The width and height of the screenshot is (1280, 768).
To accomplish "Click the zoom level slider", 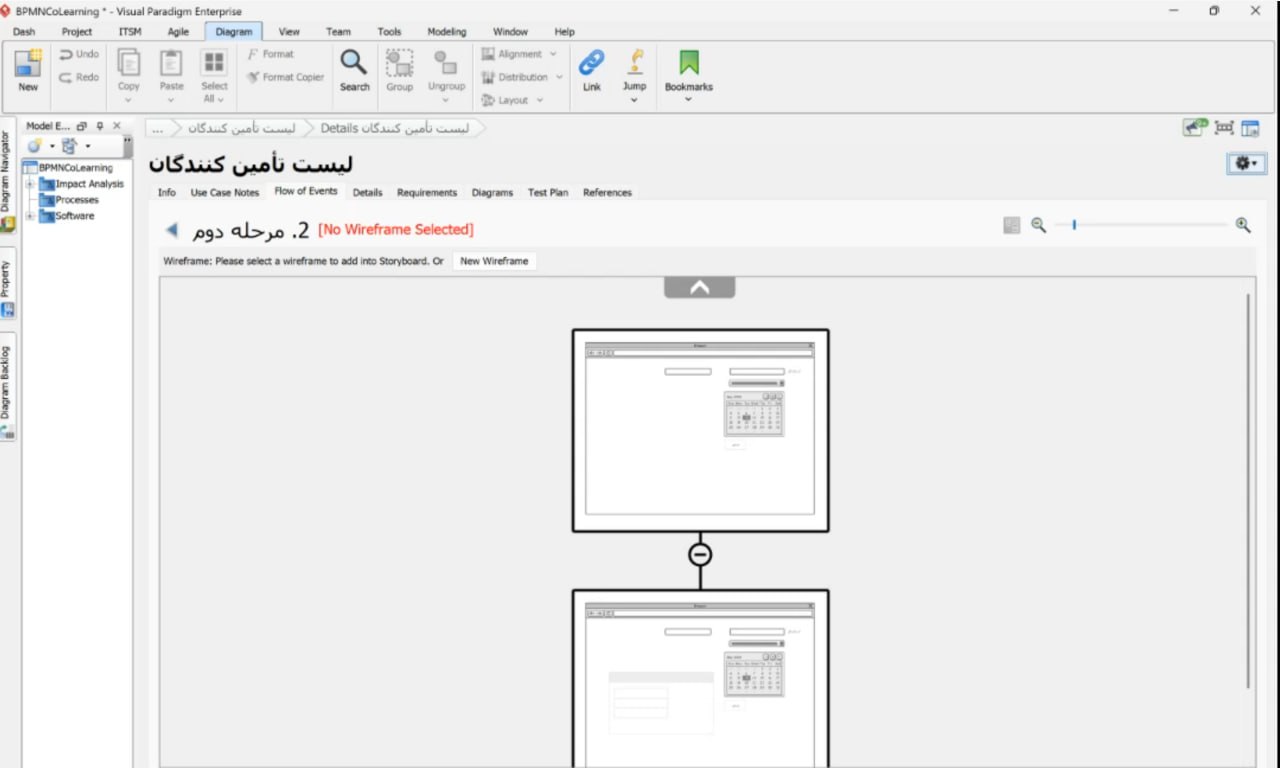I will coord(1074,226).
